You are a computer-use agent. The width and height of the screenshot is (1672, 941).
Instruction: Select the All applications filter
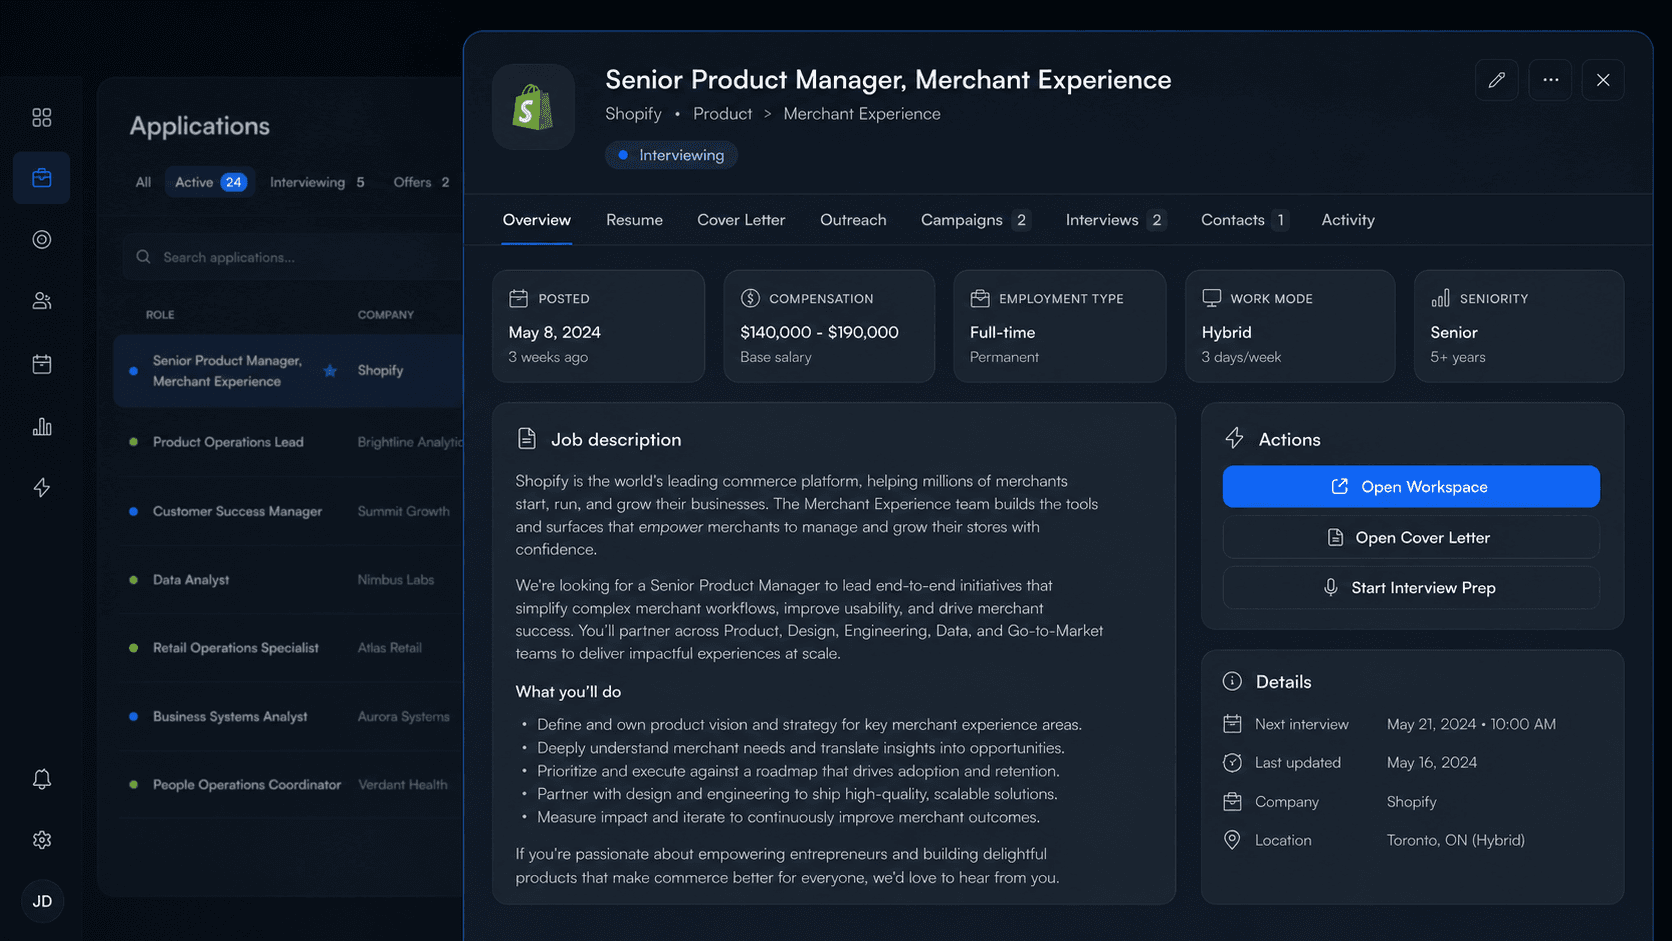coord(143,182)
